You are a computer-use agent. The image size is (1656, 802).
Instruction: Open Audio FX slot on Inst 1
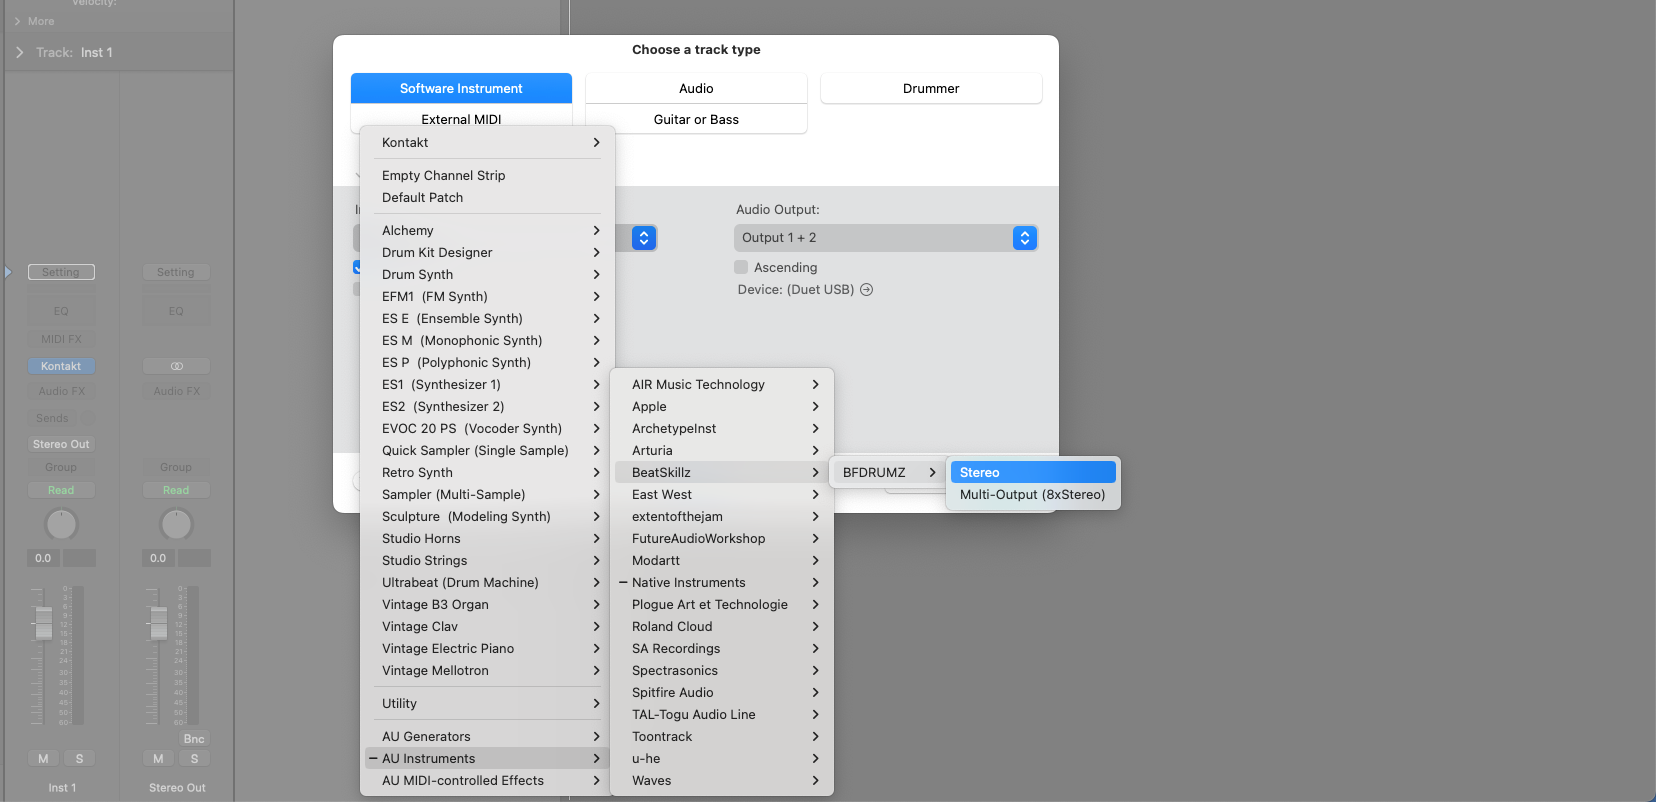pyautogui.click(x=61, y=391)
